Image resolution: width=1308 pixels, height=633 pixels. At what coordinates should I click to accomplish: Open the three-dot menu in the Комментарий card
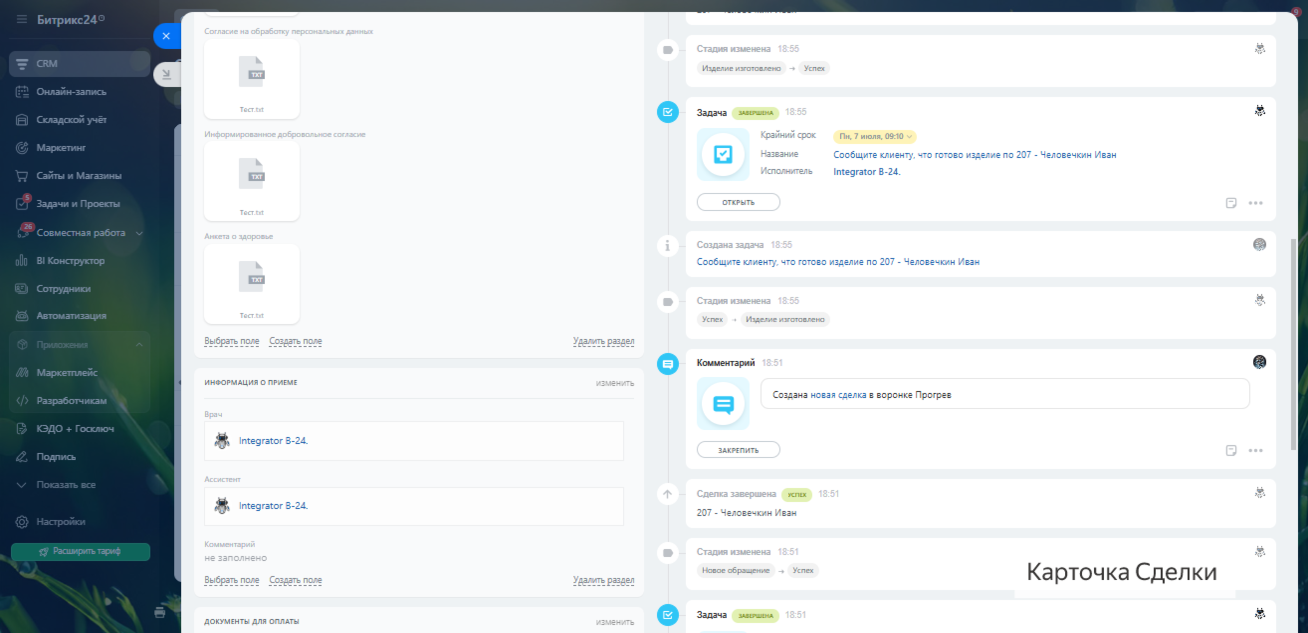click(1256, 451)
